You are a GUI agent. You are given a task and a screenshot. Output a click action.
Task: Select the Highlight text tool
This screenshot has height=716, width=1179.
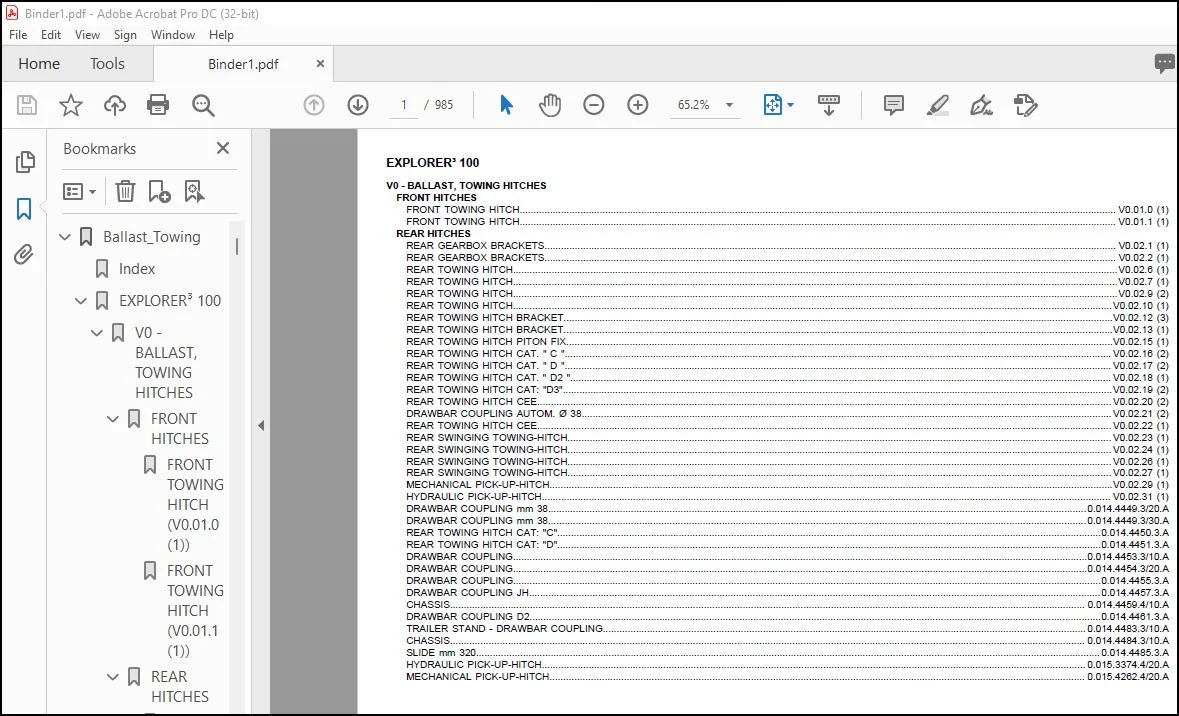pos(937,105)
